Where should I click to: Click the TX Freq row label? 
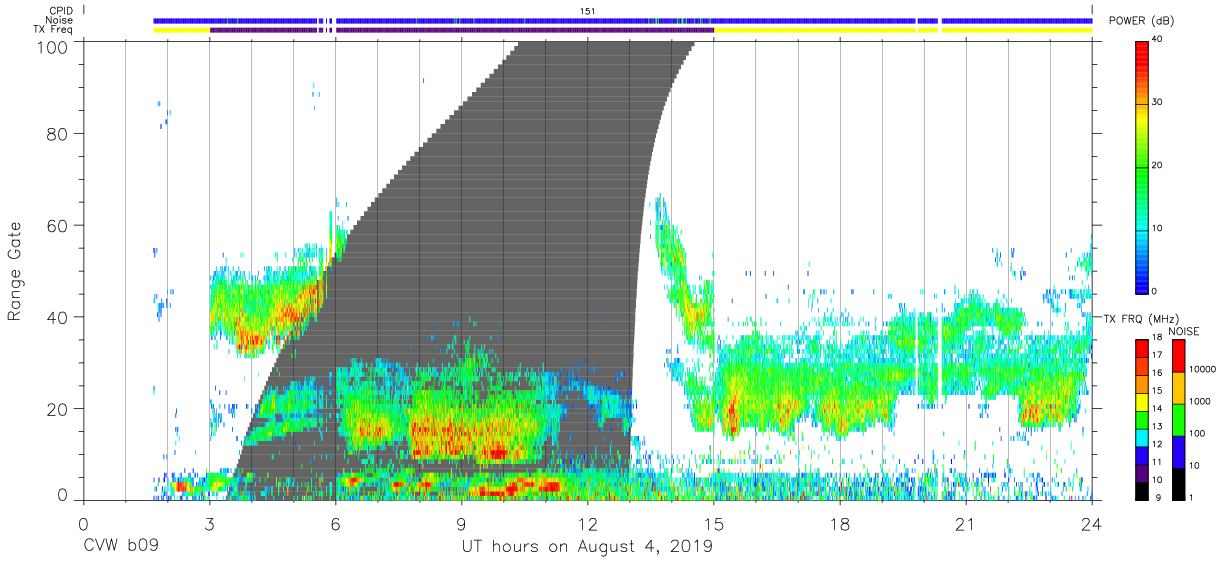pos(54,30)
